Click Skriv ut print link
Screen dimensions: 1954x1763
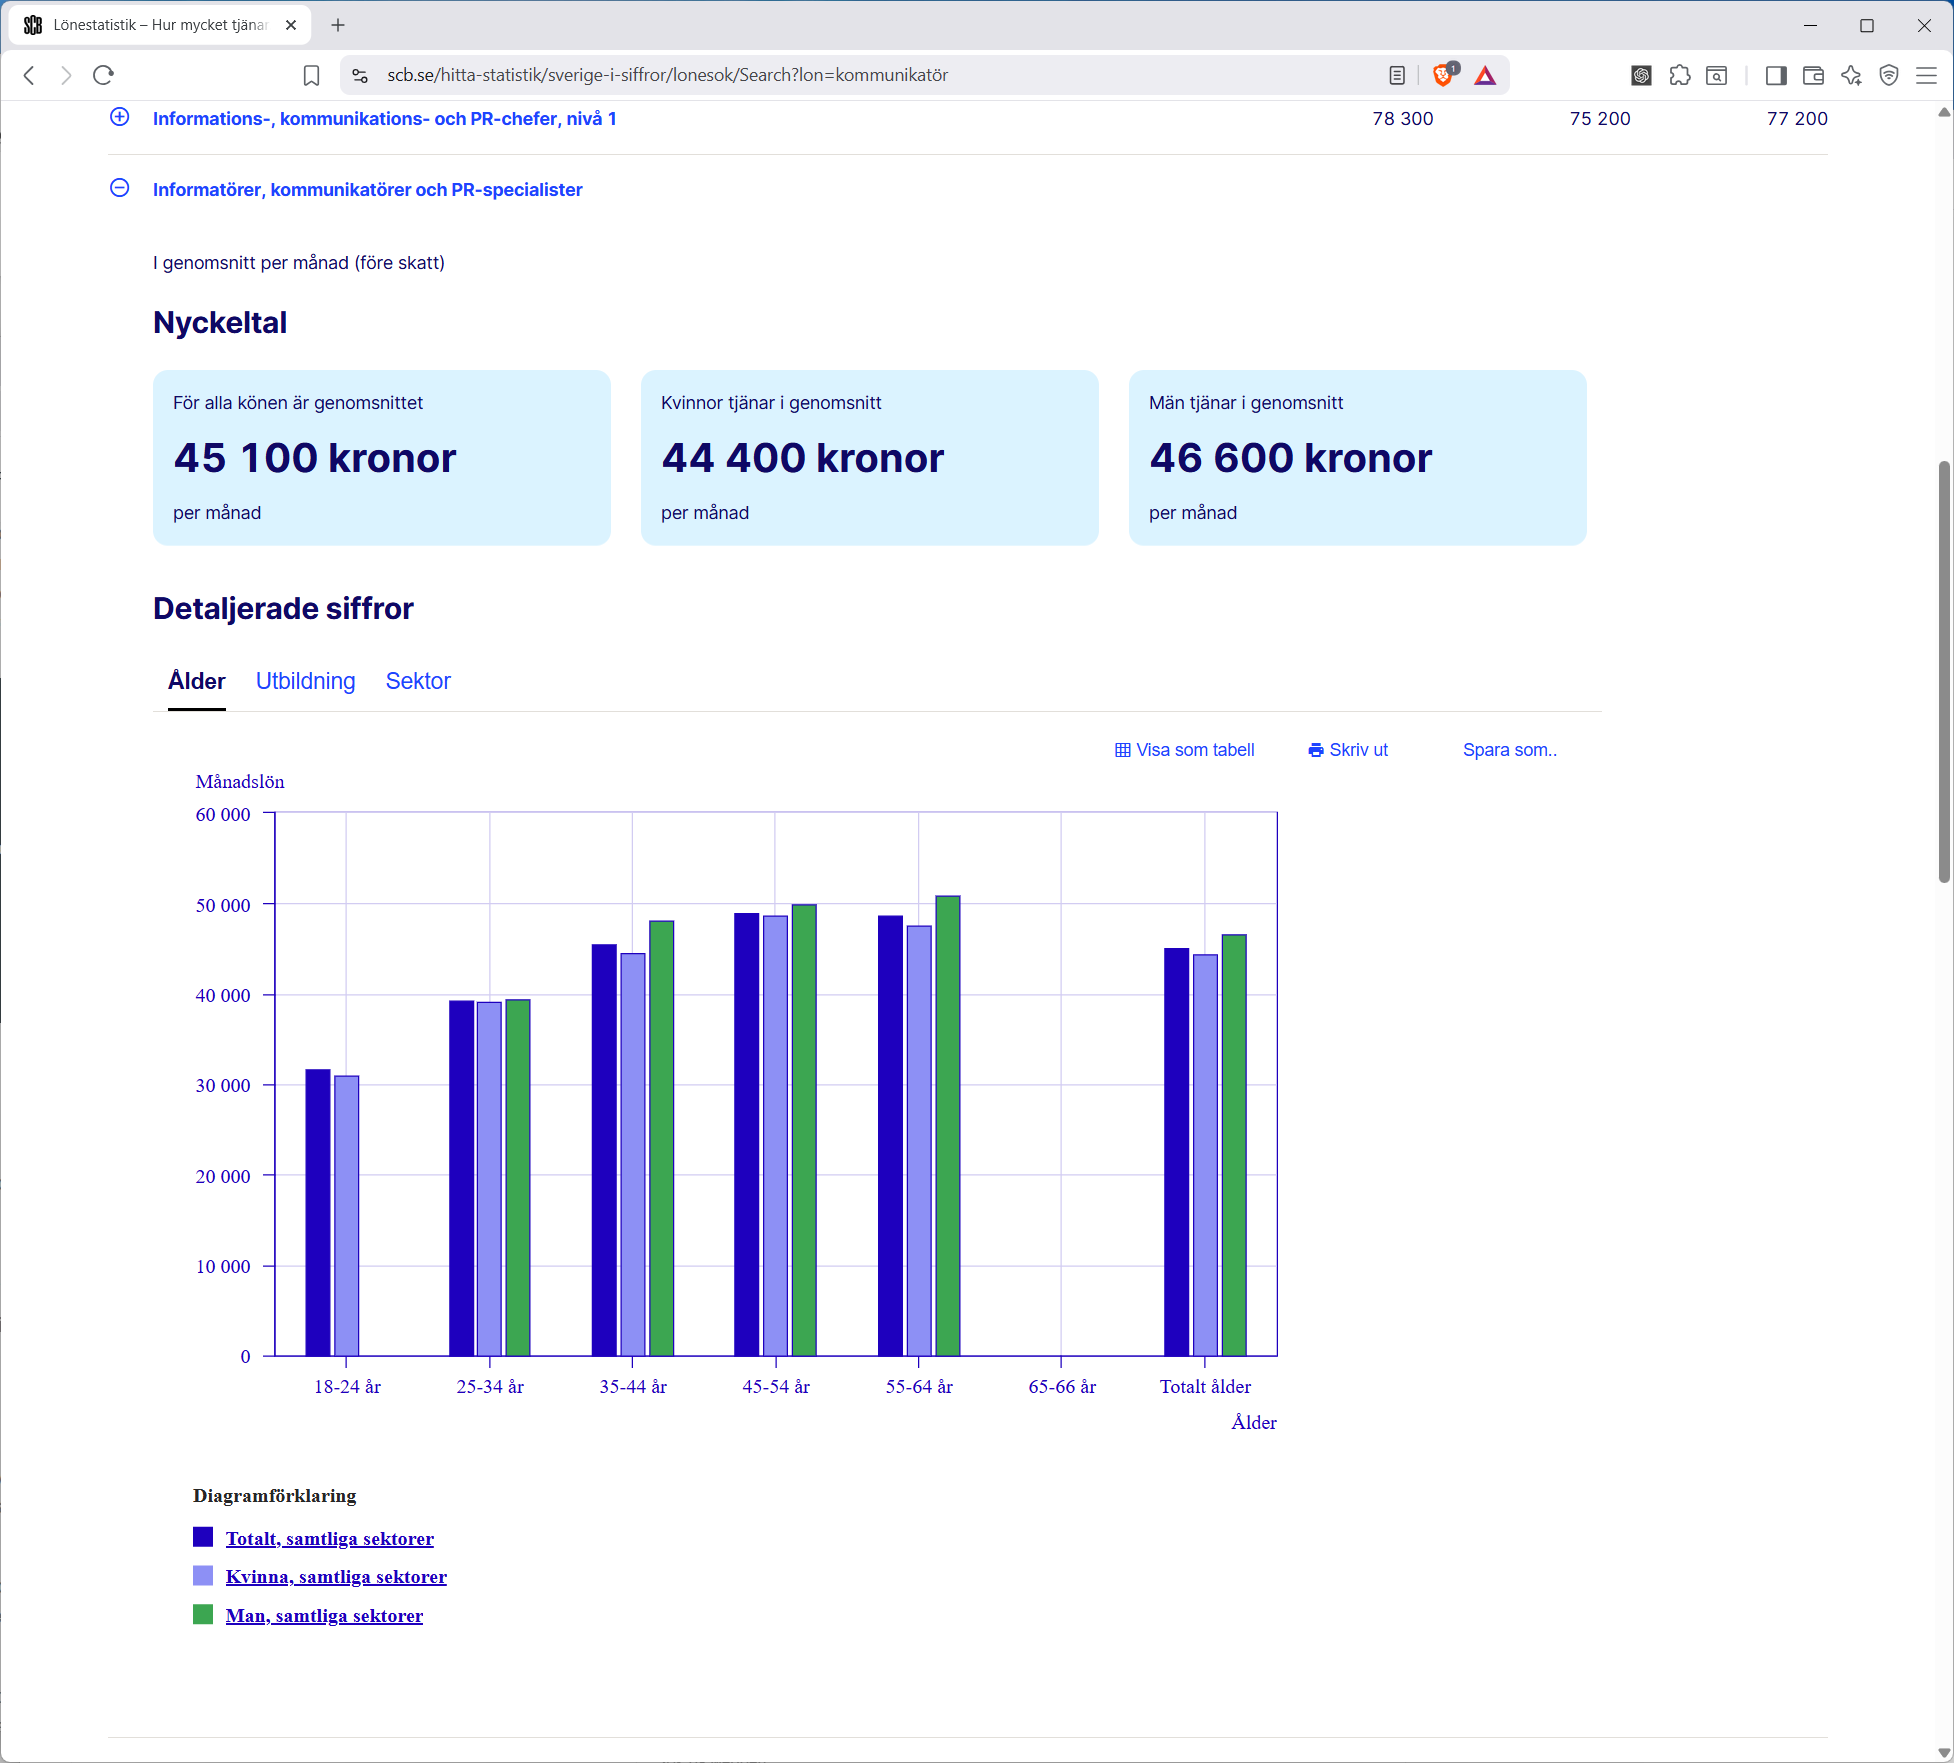[1348, 750]
